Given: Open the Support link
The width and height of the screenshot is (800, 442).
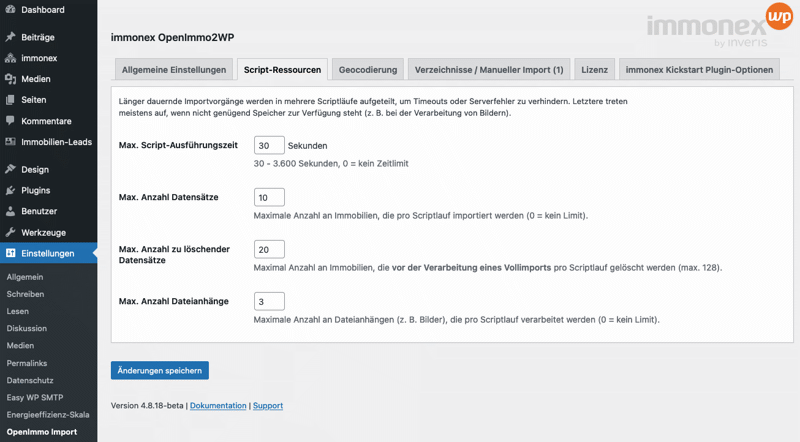Looking at the screenshot, I should 268,405.
